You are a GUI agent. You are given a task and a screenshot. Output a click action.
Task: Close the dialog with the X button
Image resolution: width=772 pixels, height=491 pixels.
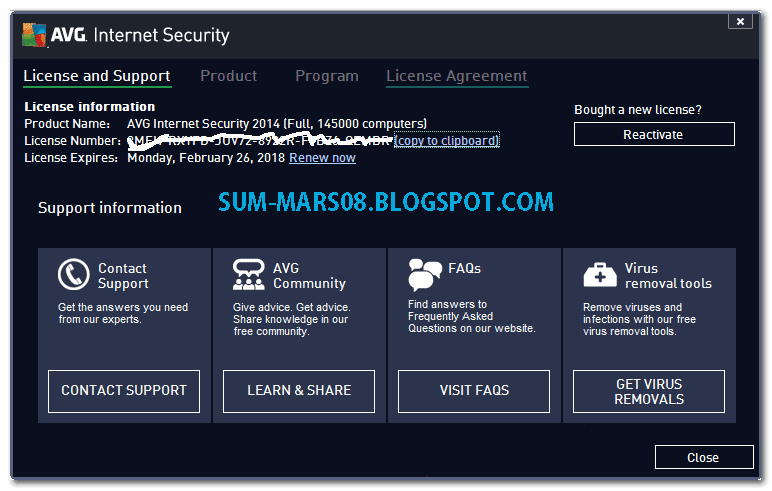pos(740,21)
